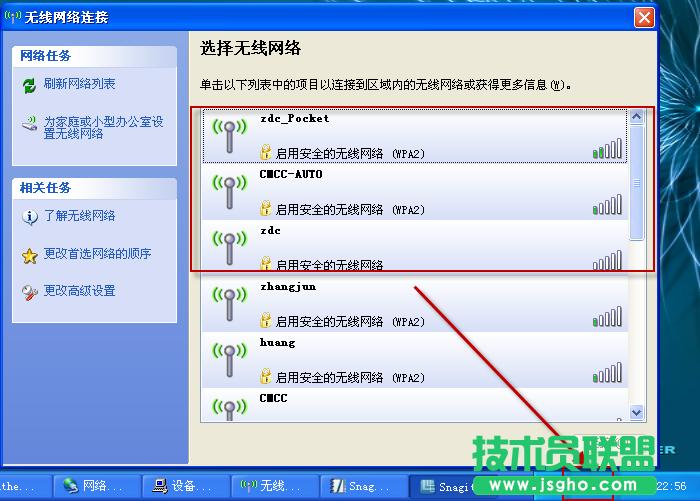Select the zhangjun network antenna icon
This screenshot has height=501, width=700.
pos(229,304)
